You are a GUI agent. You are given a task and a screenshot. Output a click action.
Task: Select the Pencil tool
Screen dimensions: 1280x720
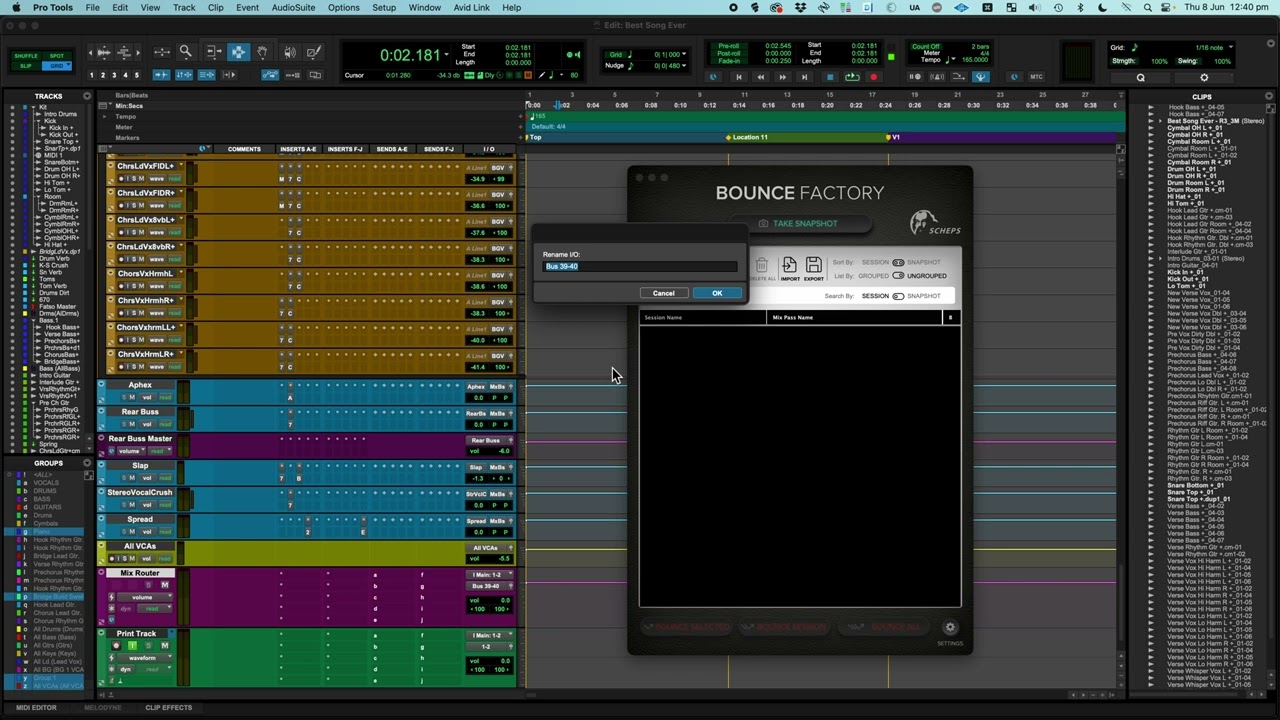pyautogui.click(x=313, y=51)
